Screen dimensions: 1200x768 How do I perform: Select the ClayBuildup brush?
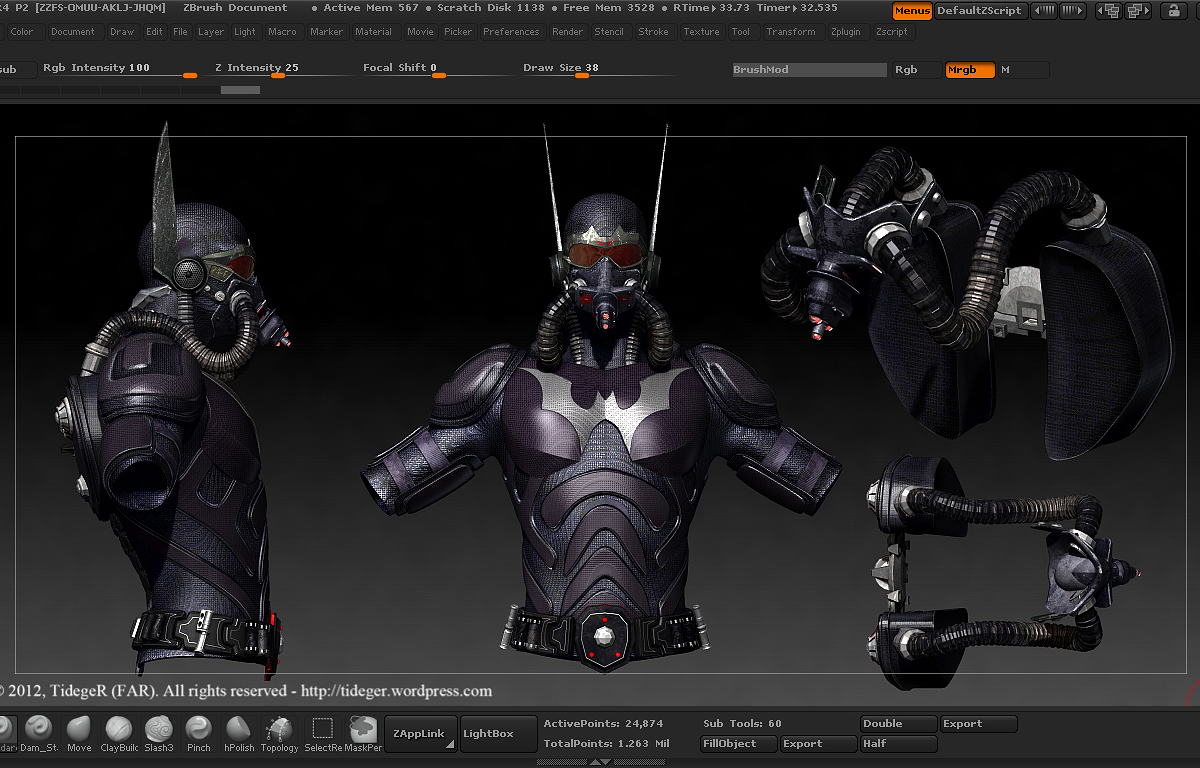[119, 733]
